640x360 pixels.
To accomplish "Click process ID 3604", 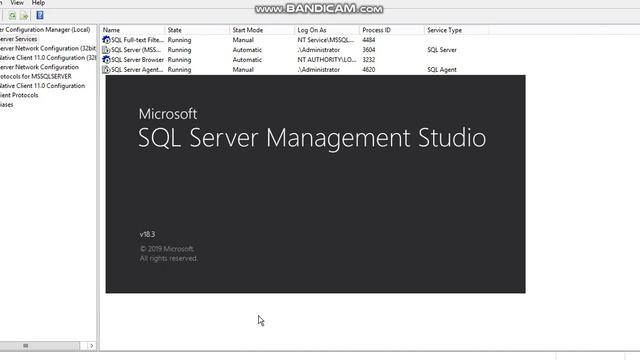I will click(369, 50).
